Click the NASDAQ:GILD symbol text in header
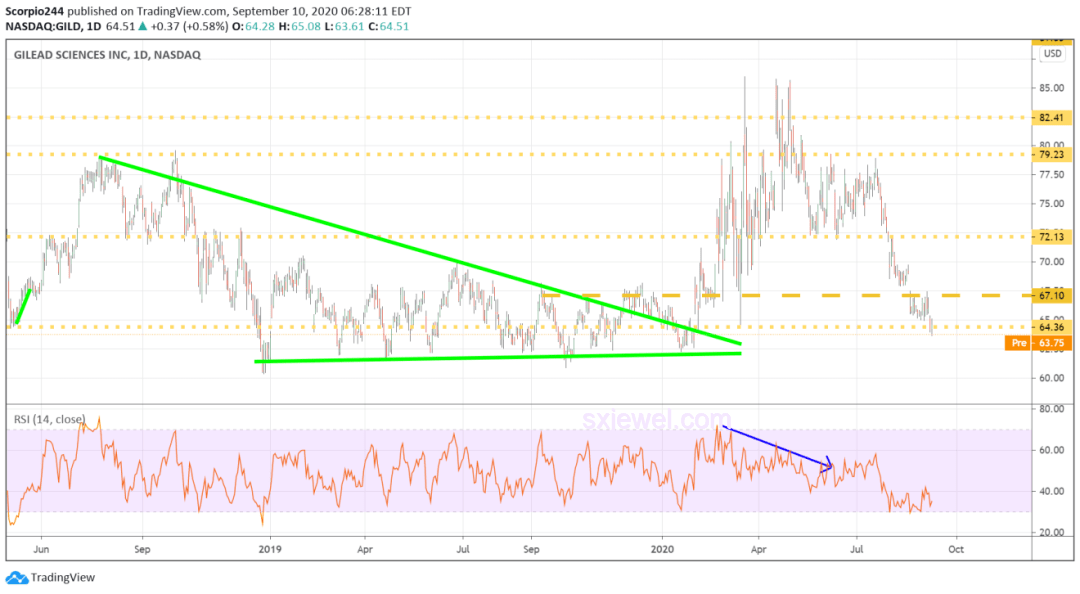Viewport: 1080px width, 594px height. (x=43, y=26)
